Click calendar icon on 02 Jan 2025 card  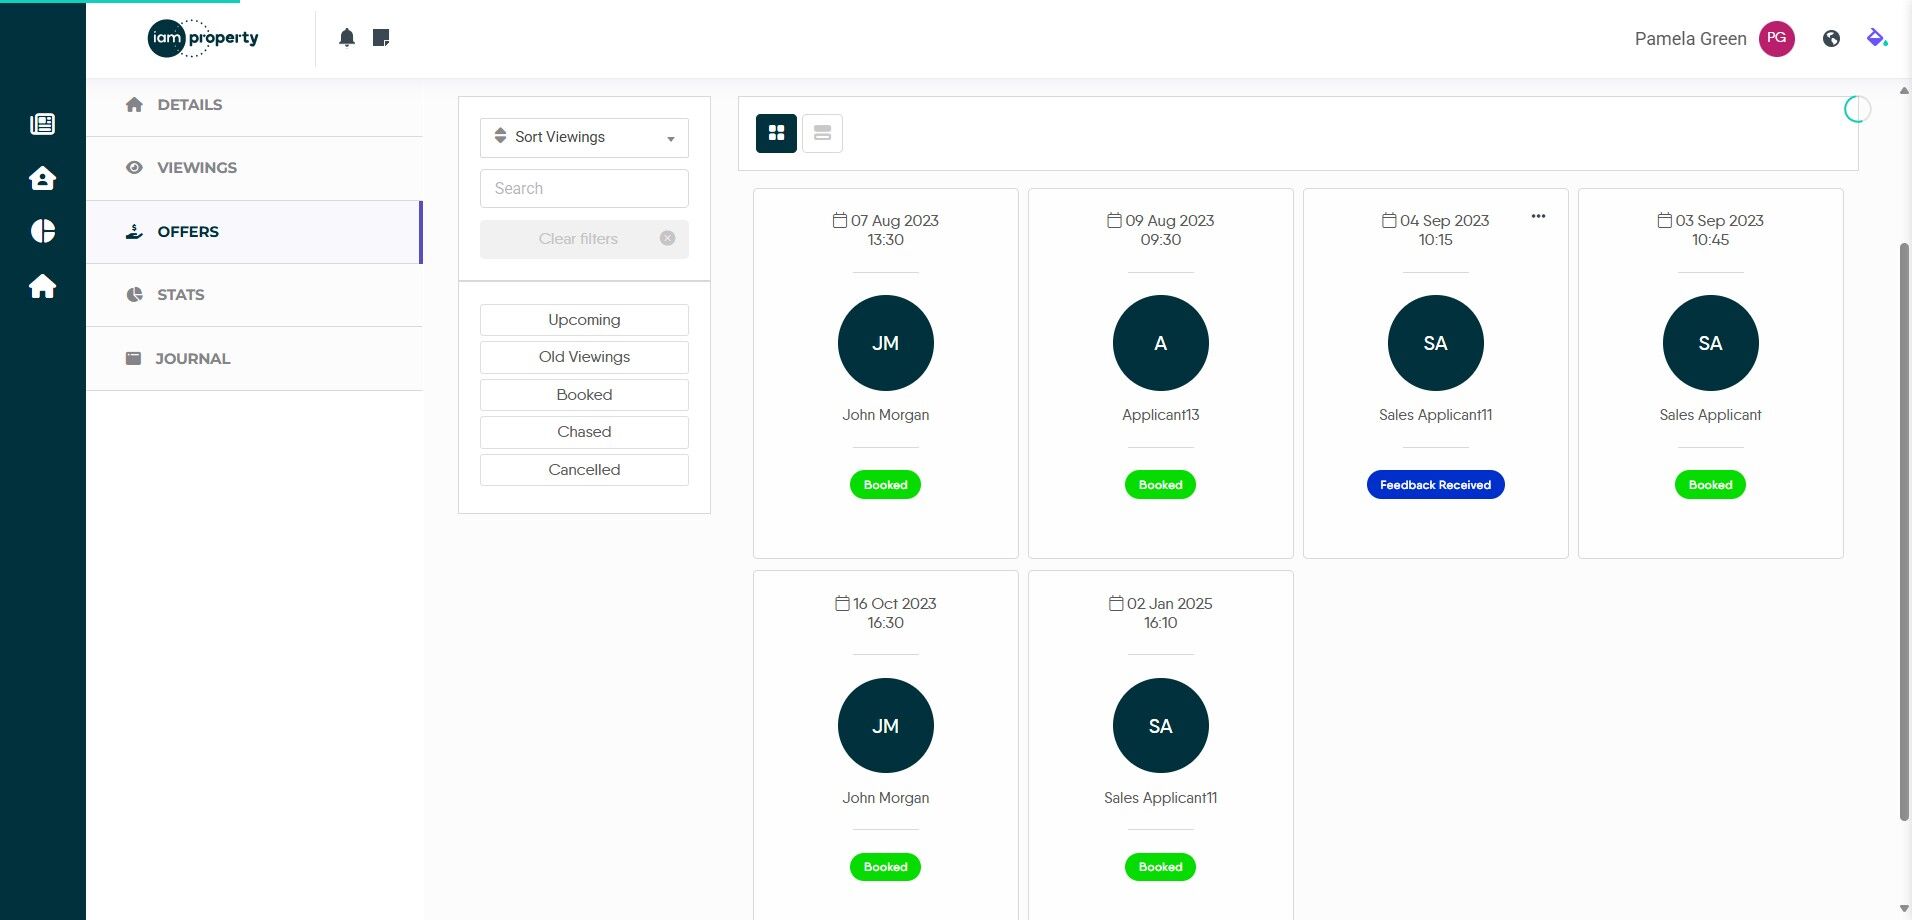click(1116, 603)
